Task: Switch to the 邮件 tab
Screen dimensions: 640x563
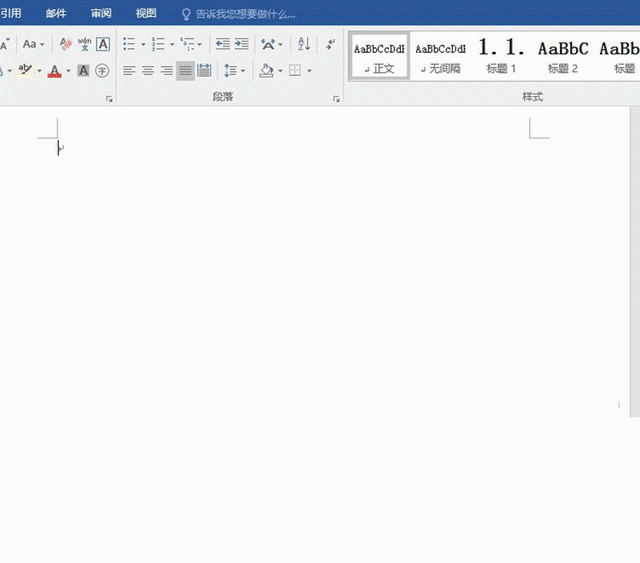Action: (56, 13)
